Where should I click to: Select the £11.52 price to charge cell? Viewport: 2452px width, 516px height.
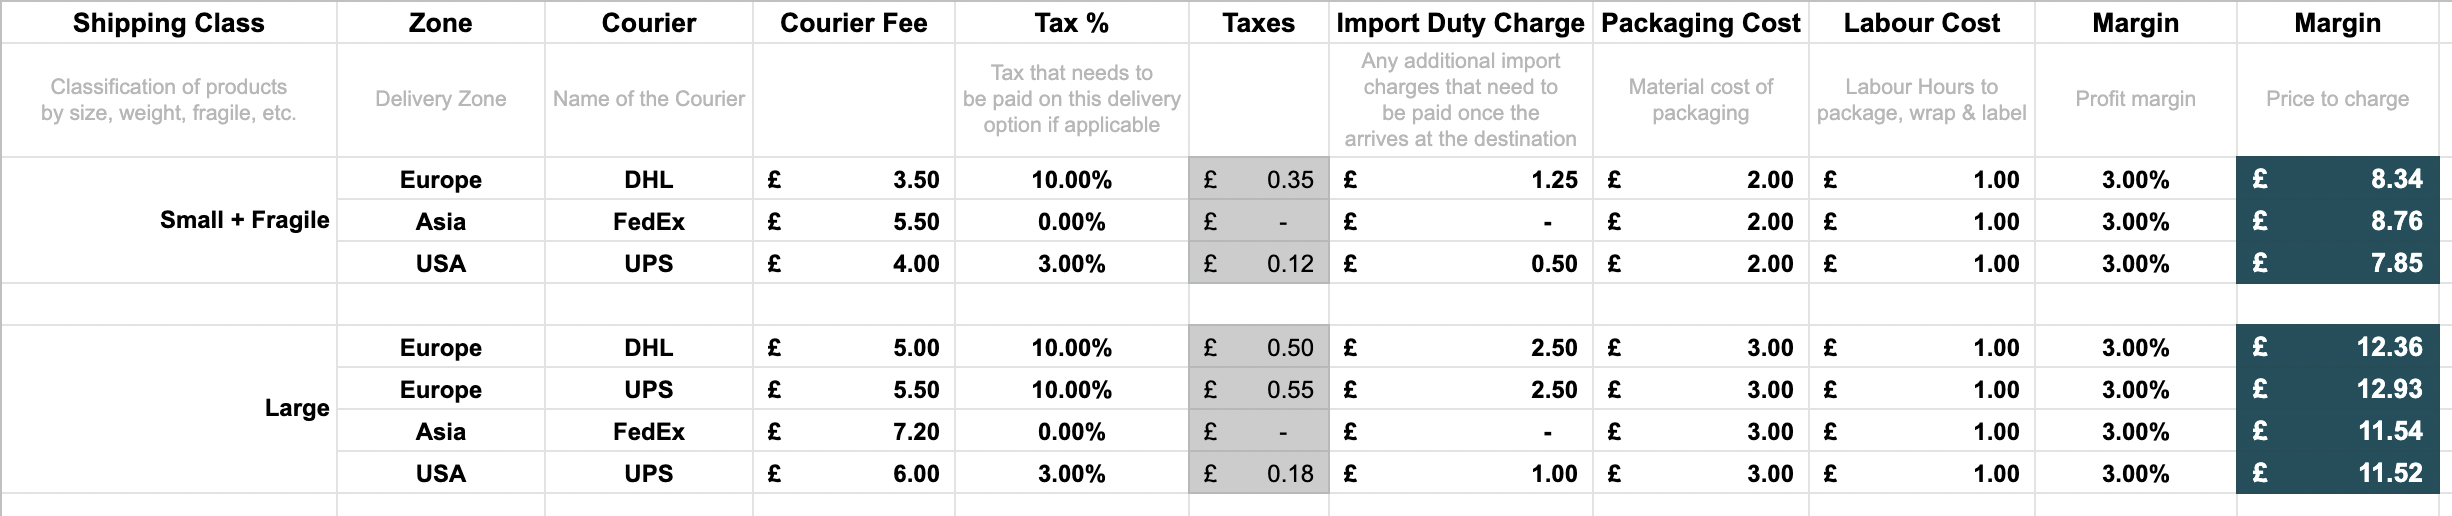coord(2337,473)
